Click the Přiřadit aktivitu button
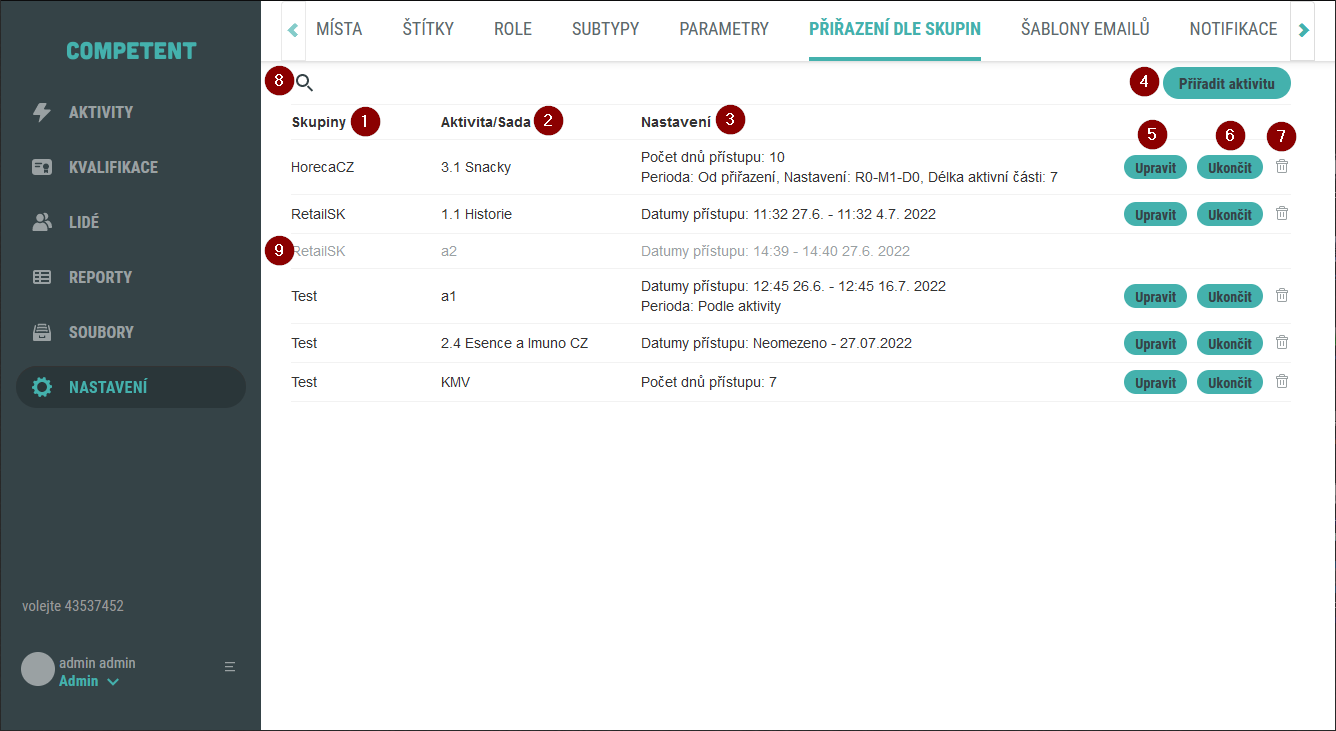 (1227, 83)
